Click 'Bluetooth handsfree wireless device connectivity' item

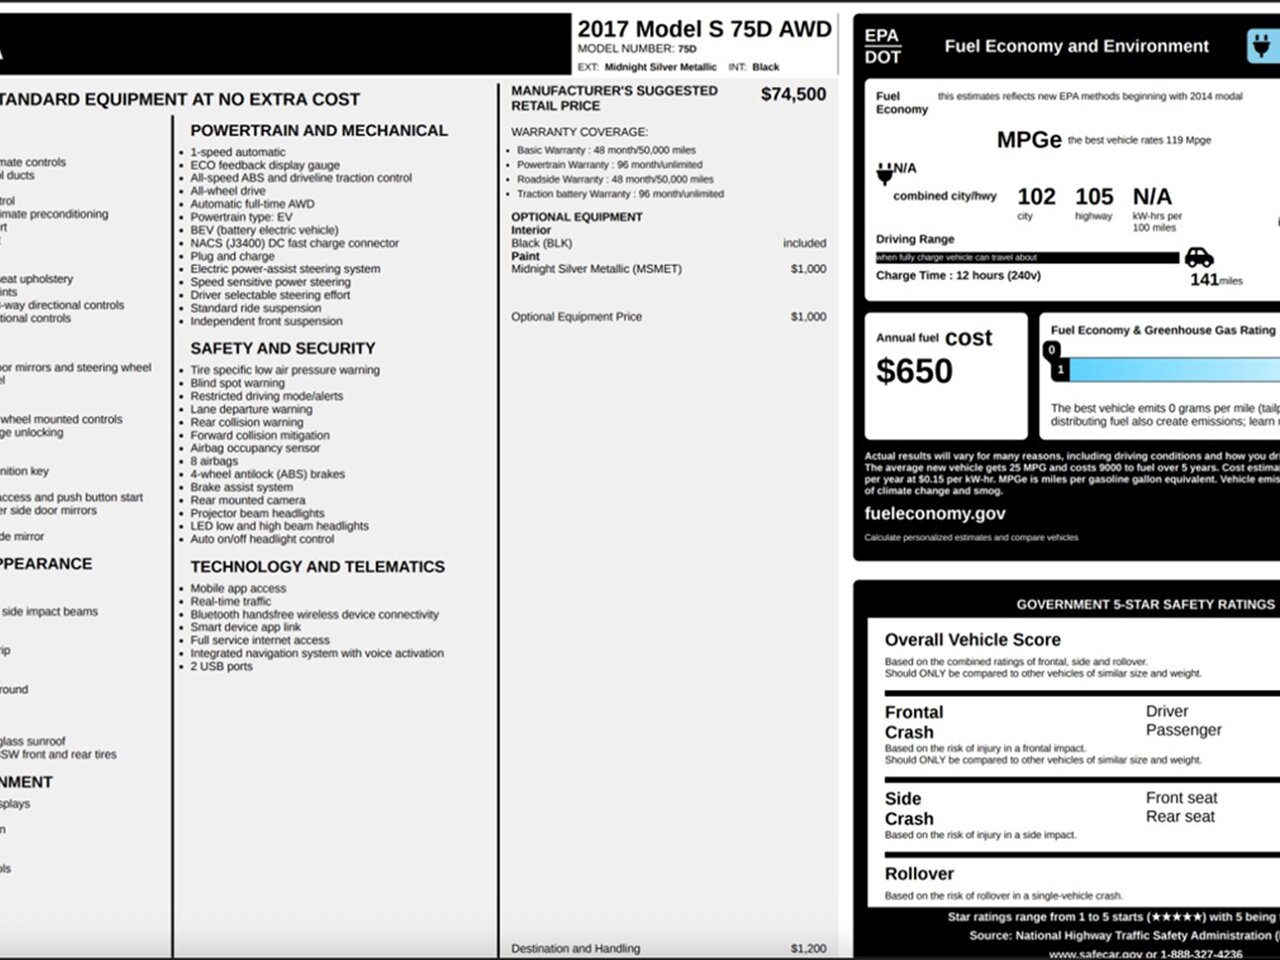click(x=315, y=614)
